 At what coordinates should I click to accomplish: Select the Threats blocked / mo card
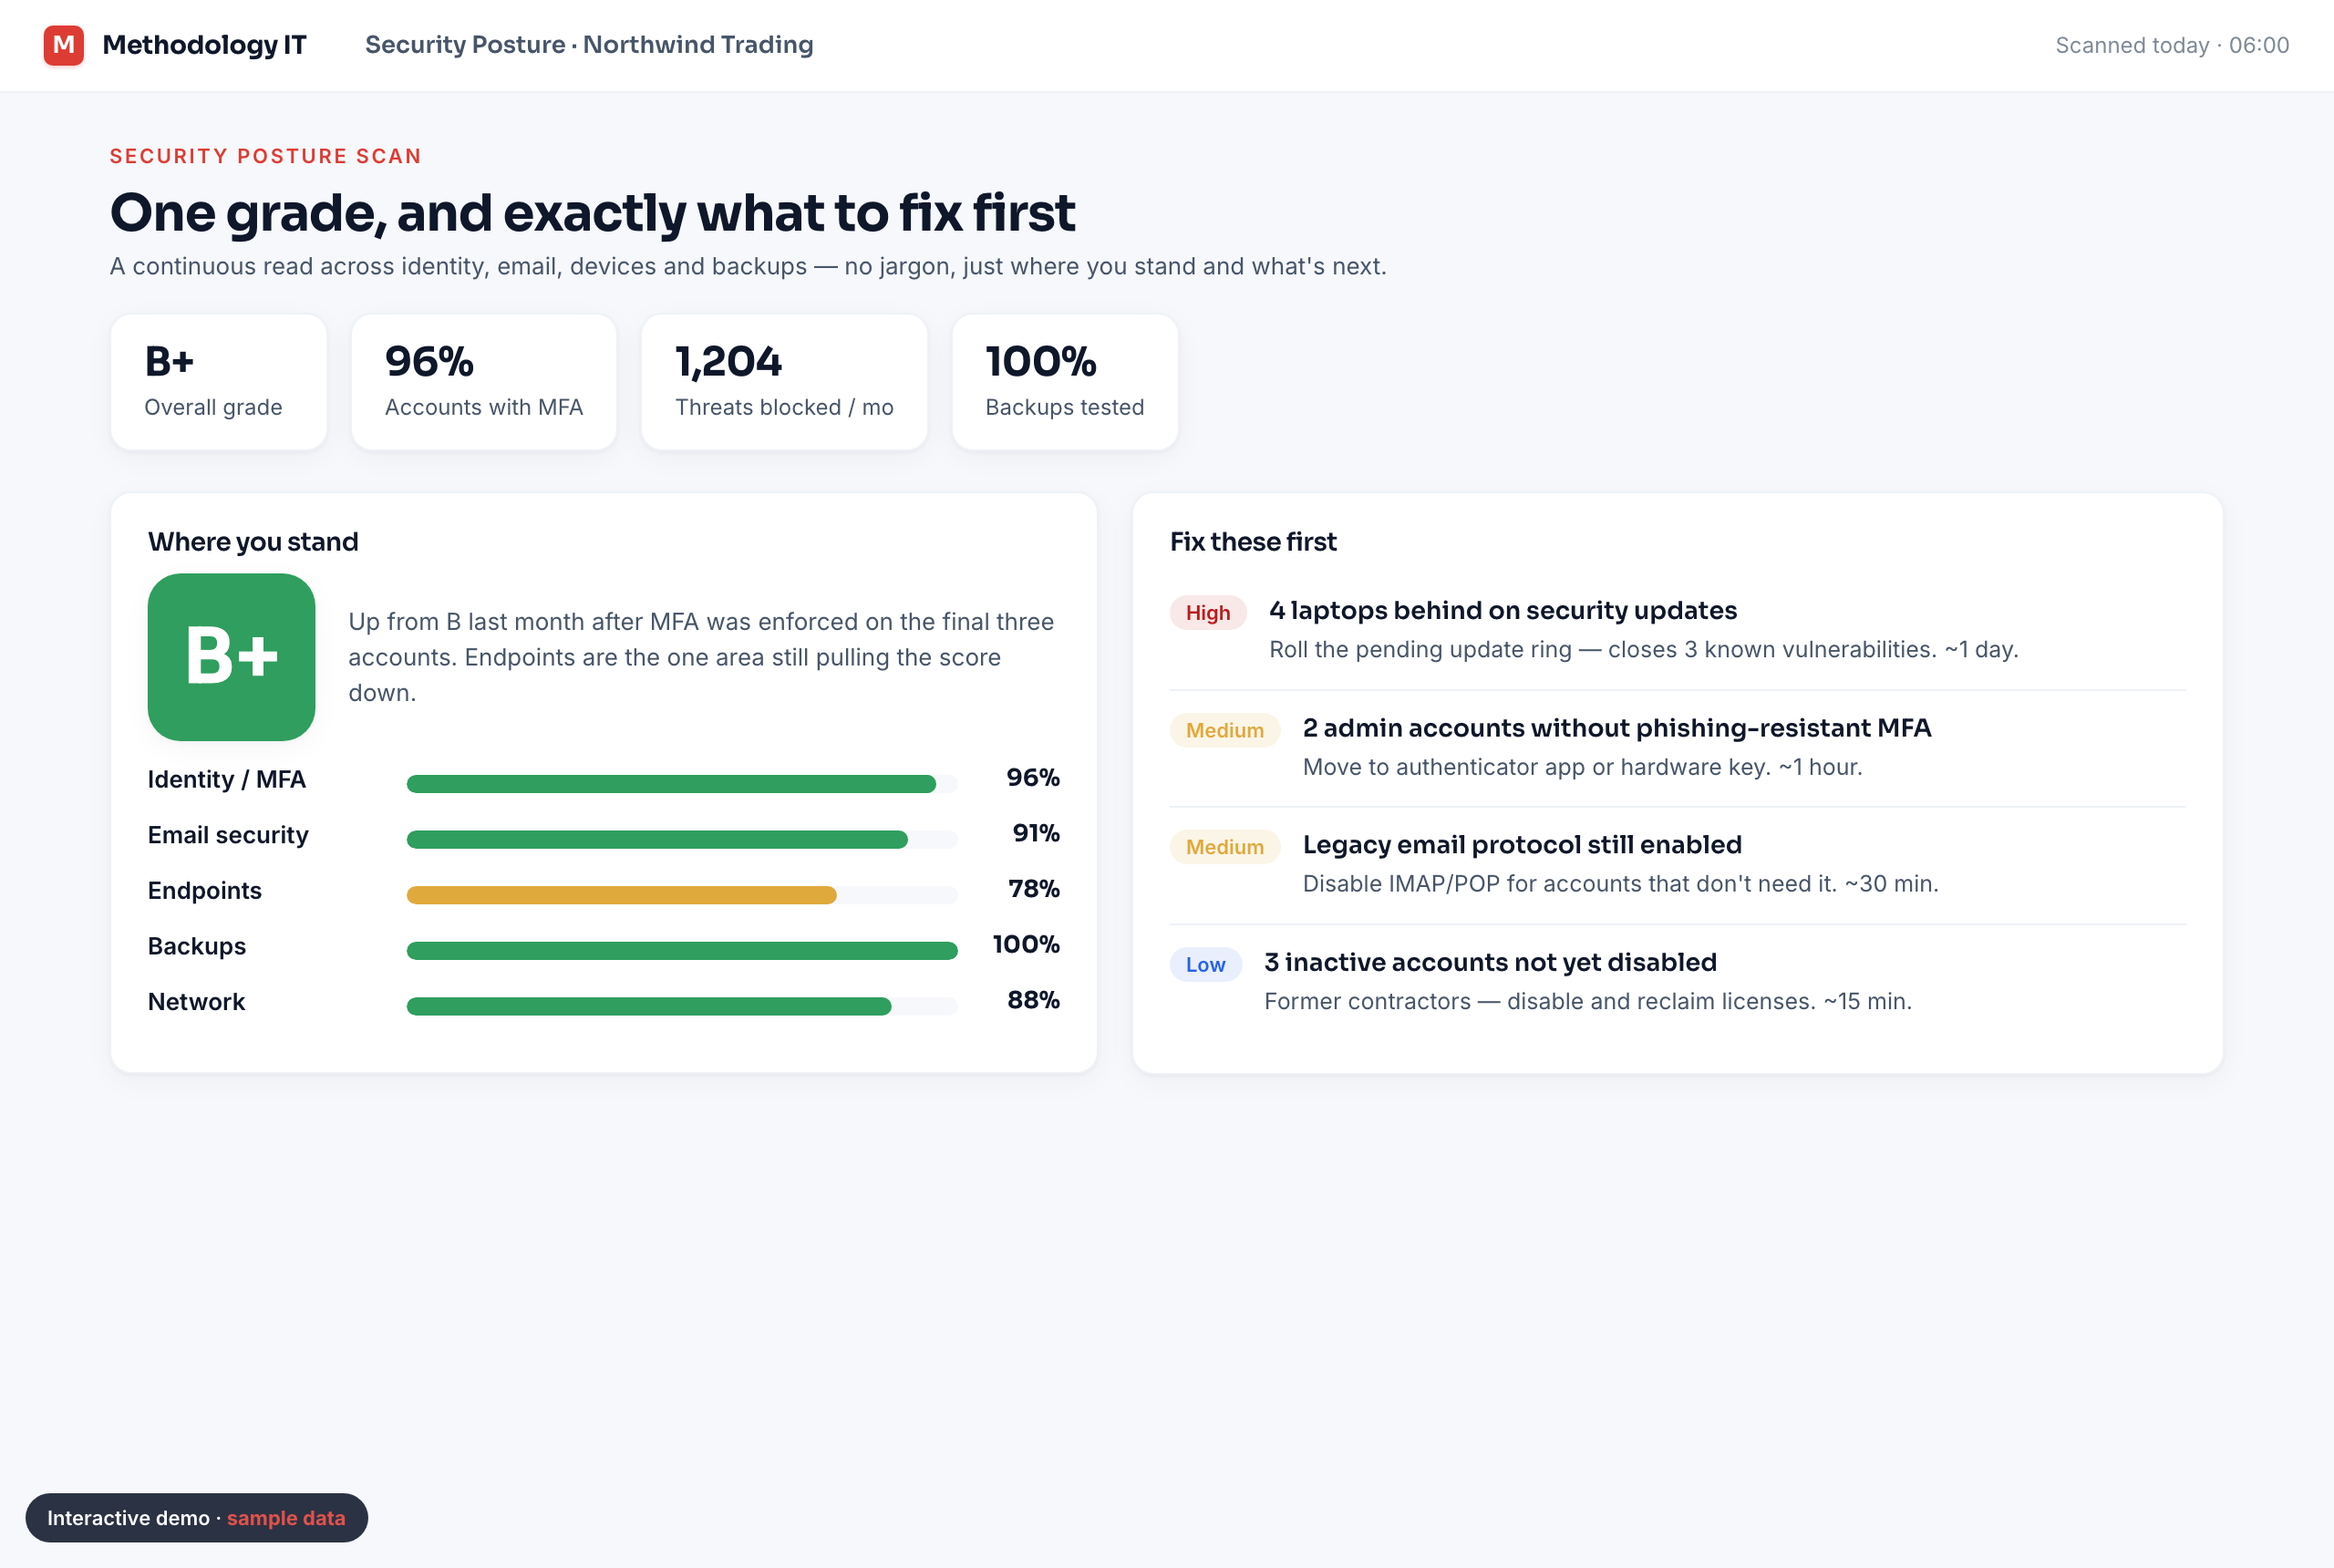(x=784, y=382)
